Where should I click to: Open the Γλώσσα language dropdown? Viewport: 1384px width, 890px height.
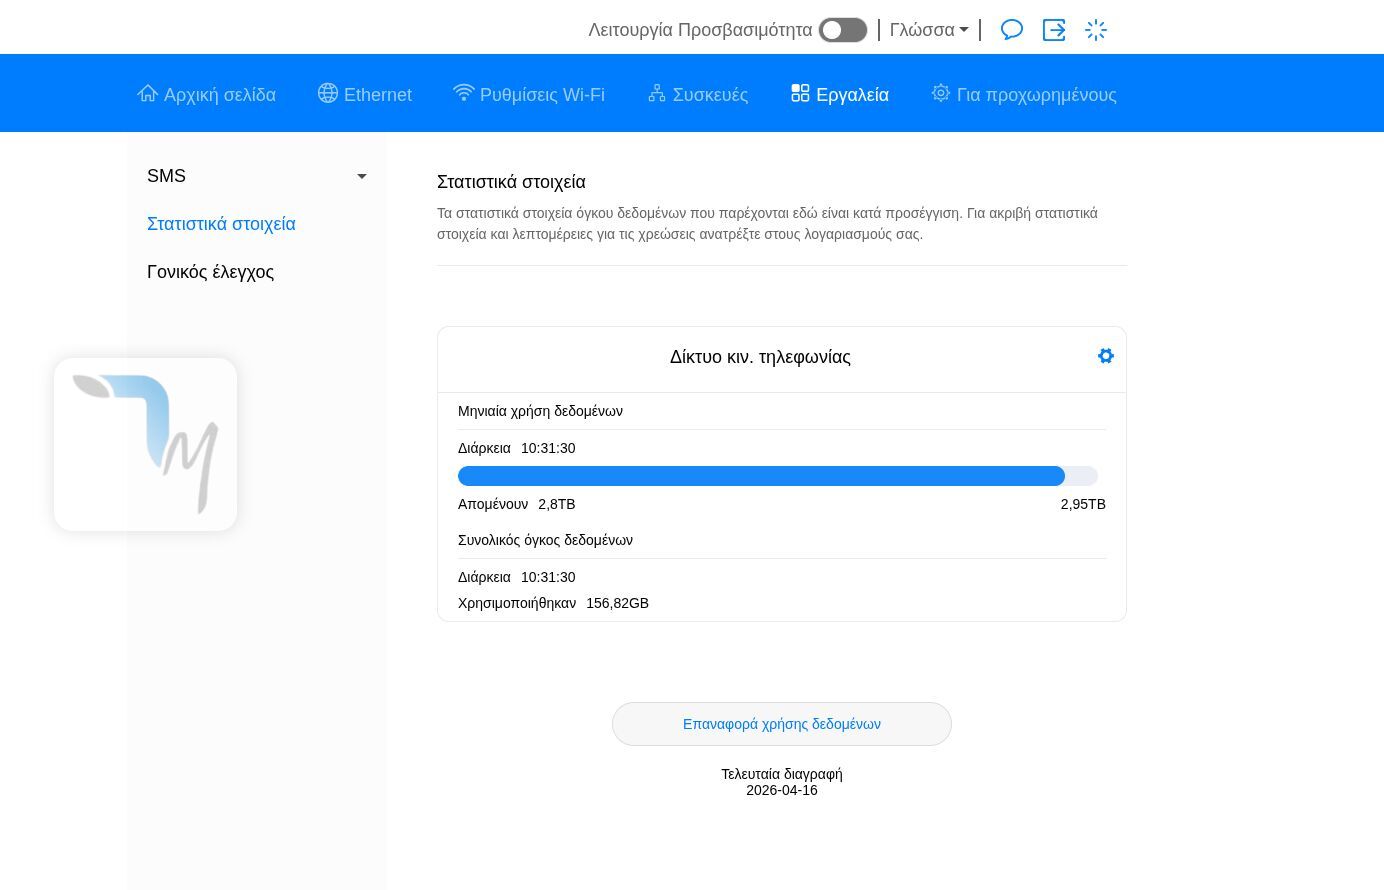pos(929,30)
